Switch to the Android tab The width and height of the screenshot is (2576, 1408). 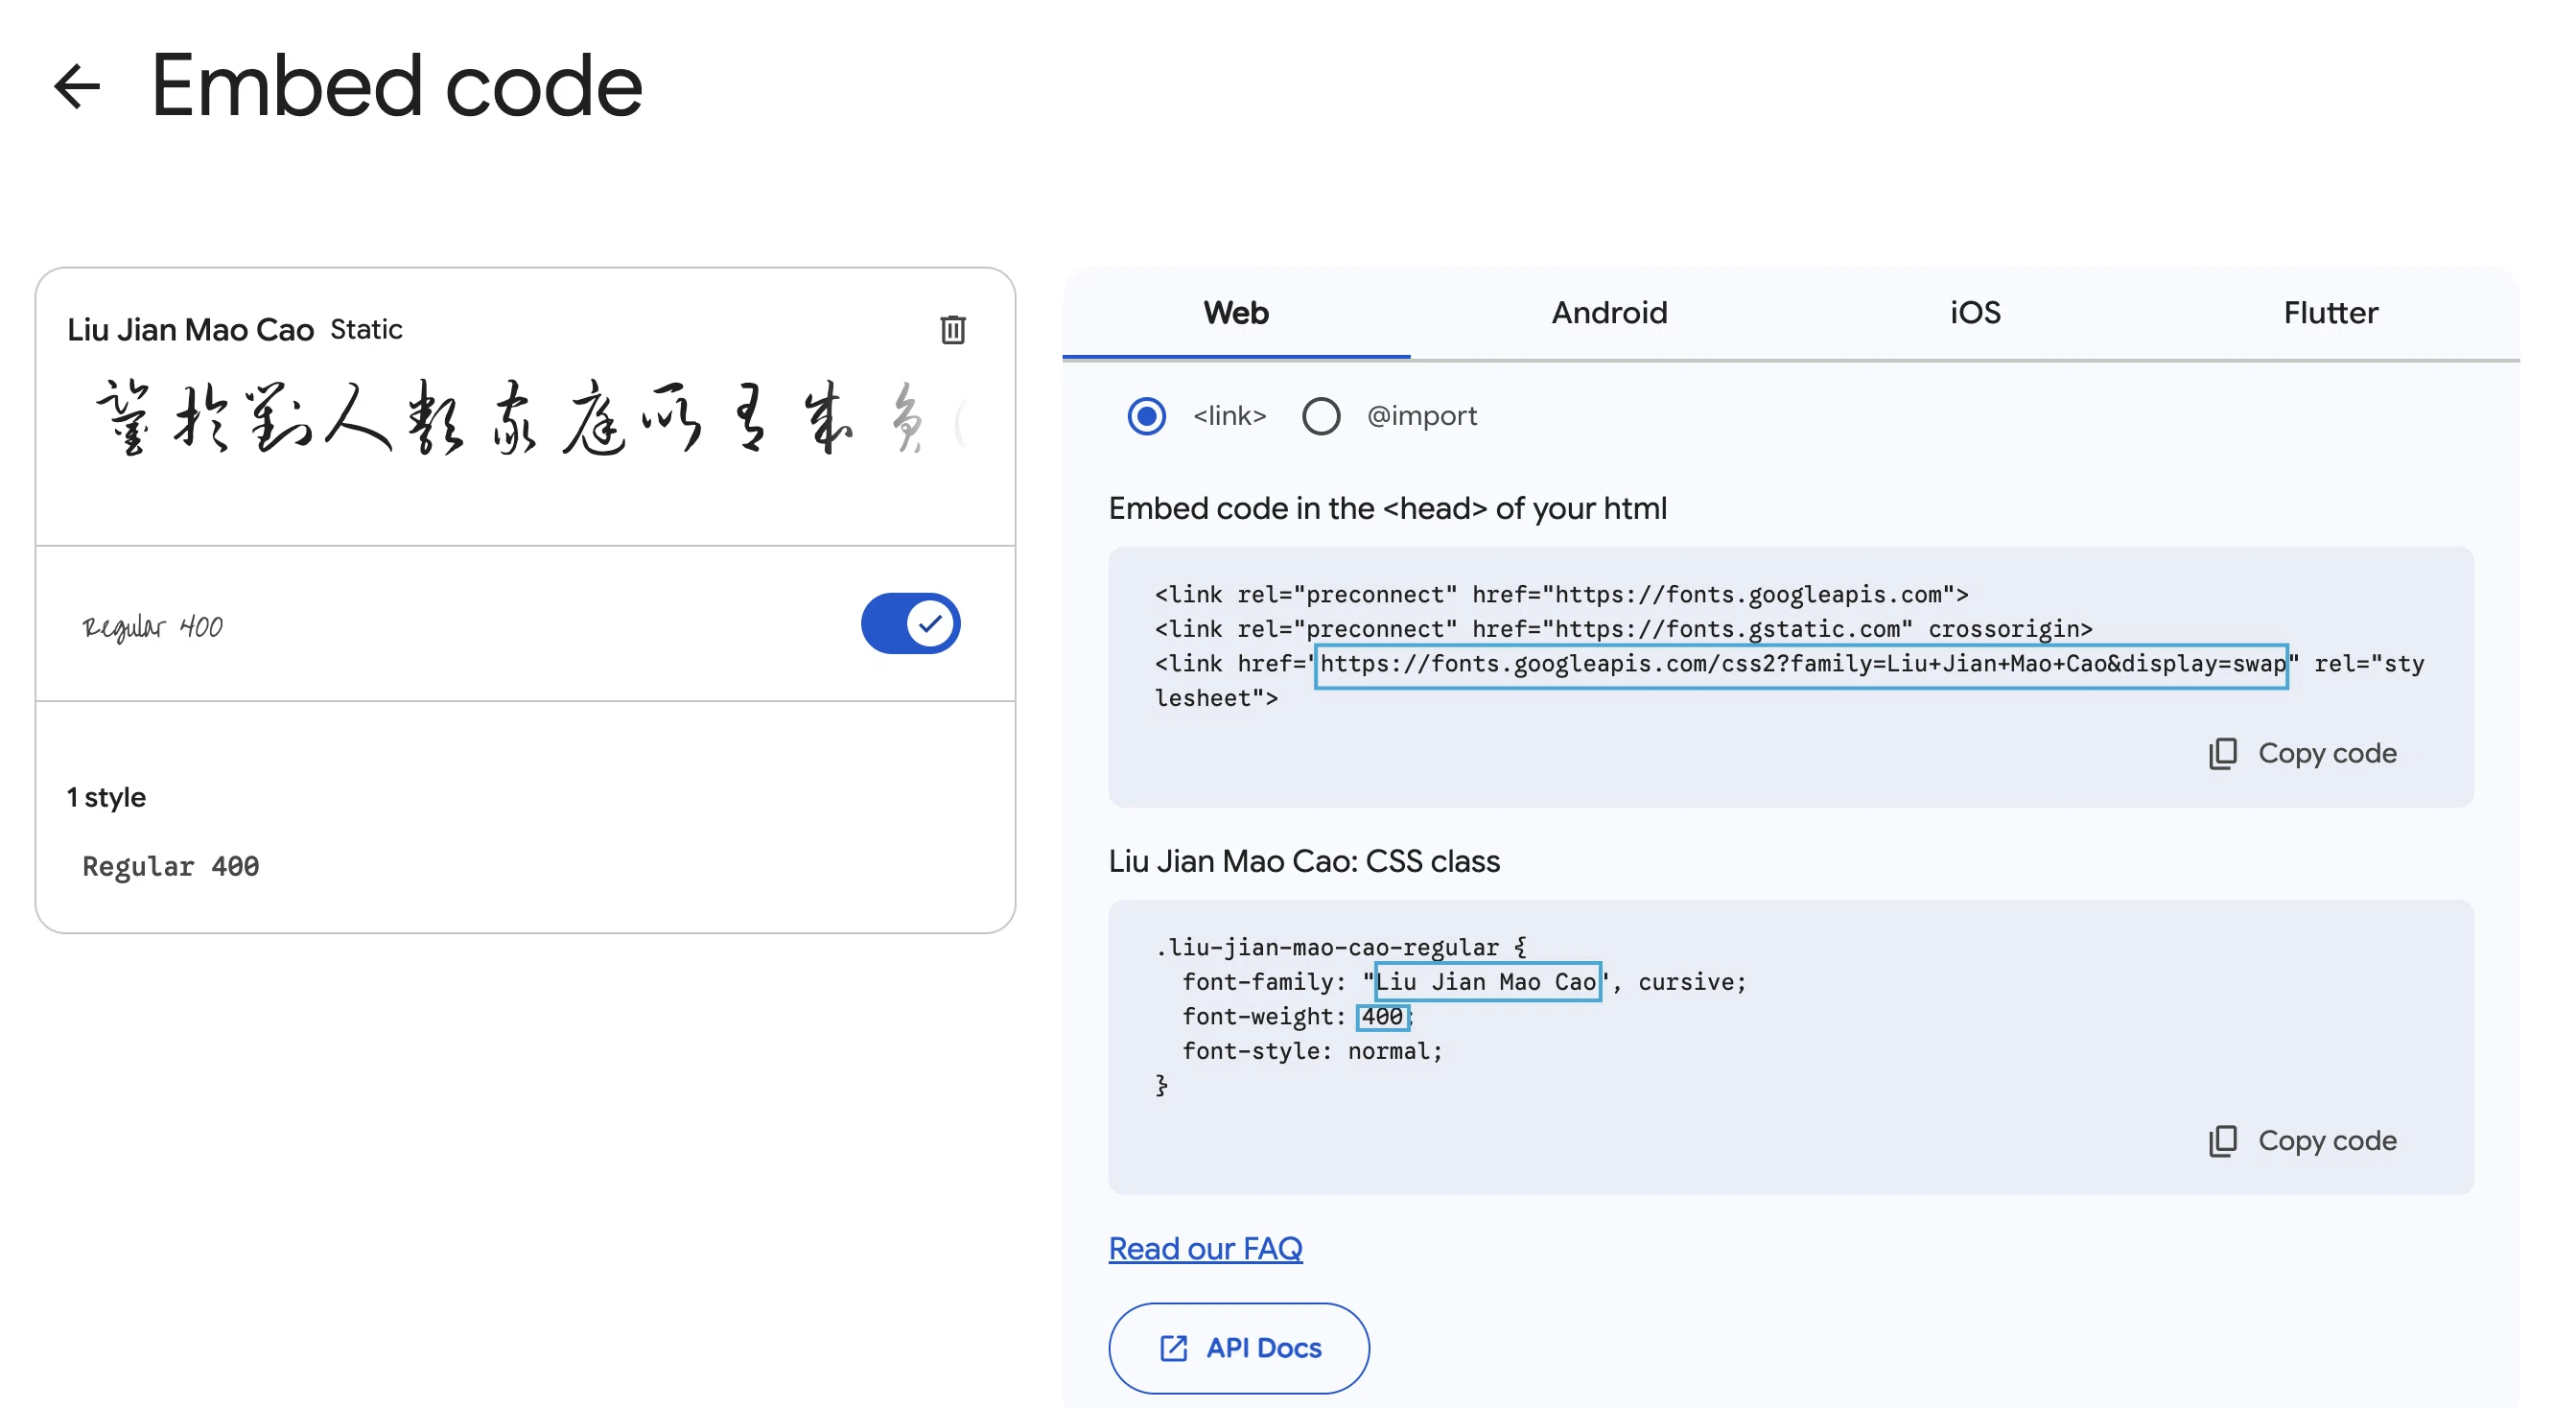pyautogui.click(x=1609, y=313)
